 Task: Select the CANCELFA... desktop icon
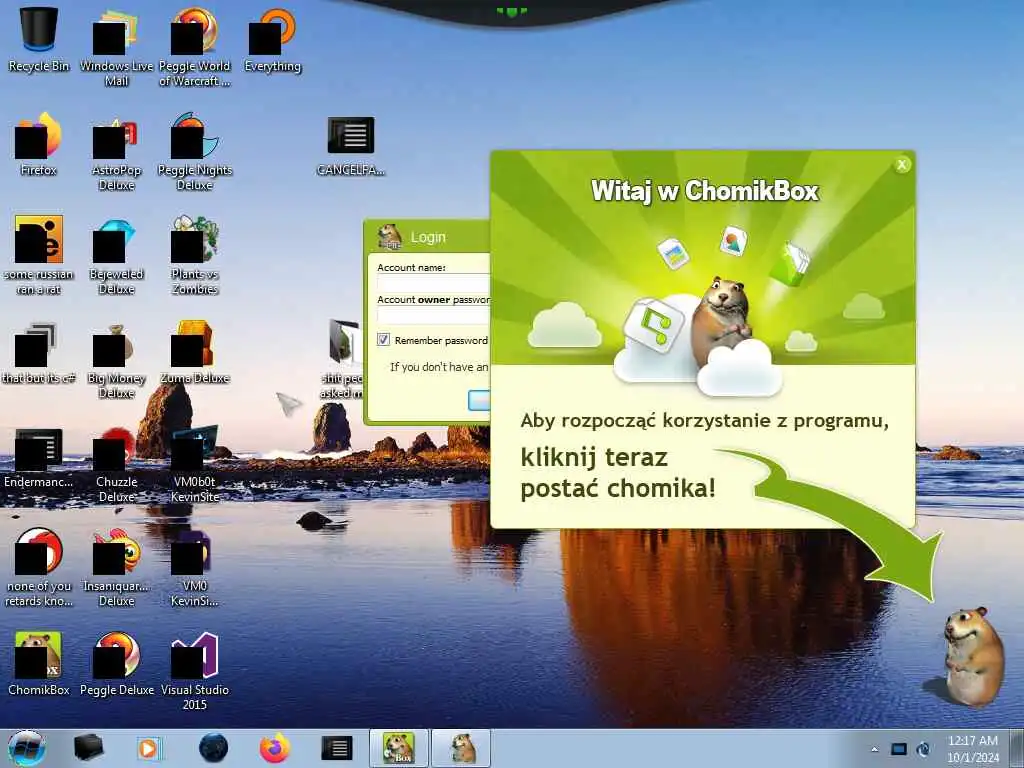[x=351, y=146]
